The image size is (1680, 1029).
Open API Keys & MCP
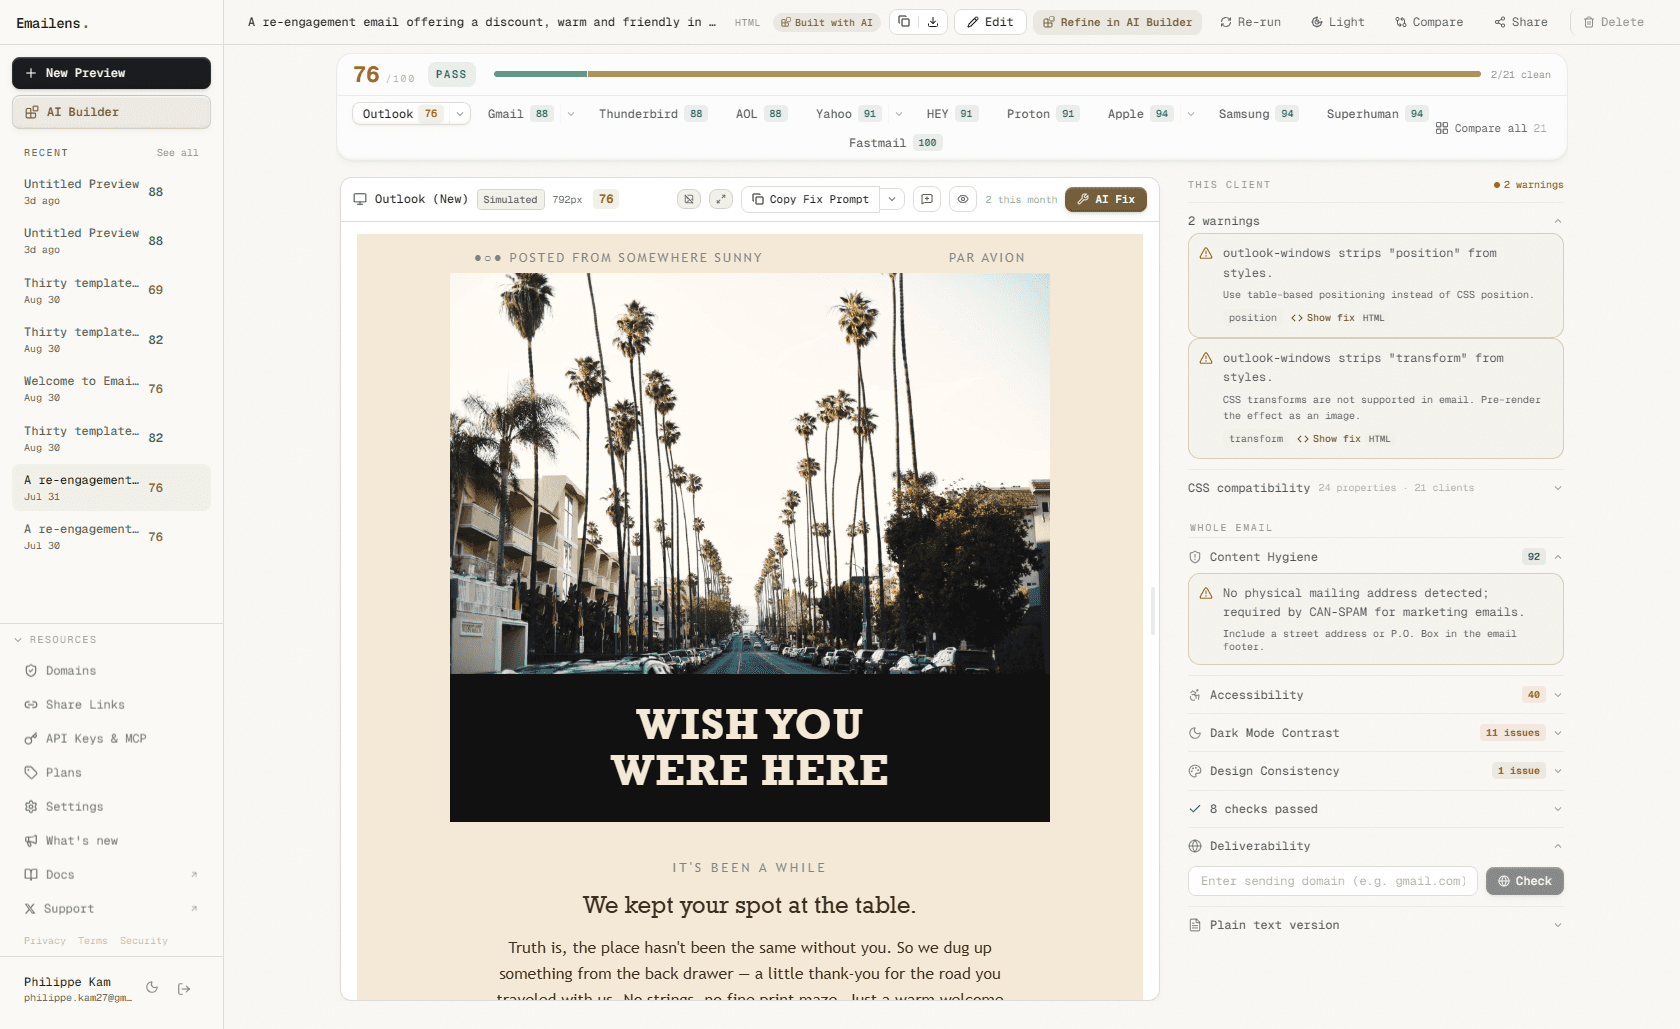pos(111,739)
